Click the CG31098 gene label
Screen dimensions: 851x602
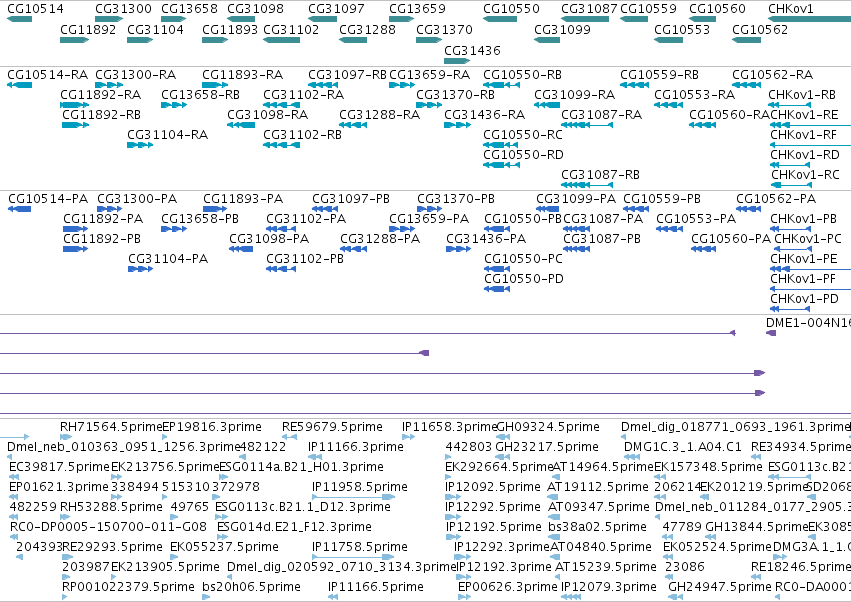coord(255,9)
